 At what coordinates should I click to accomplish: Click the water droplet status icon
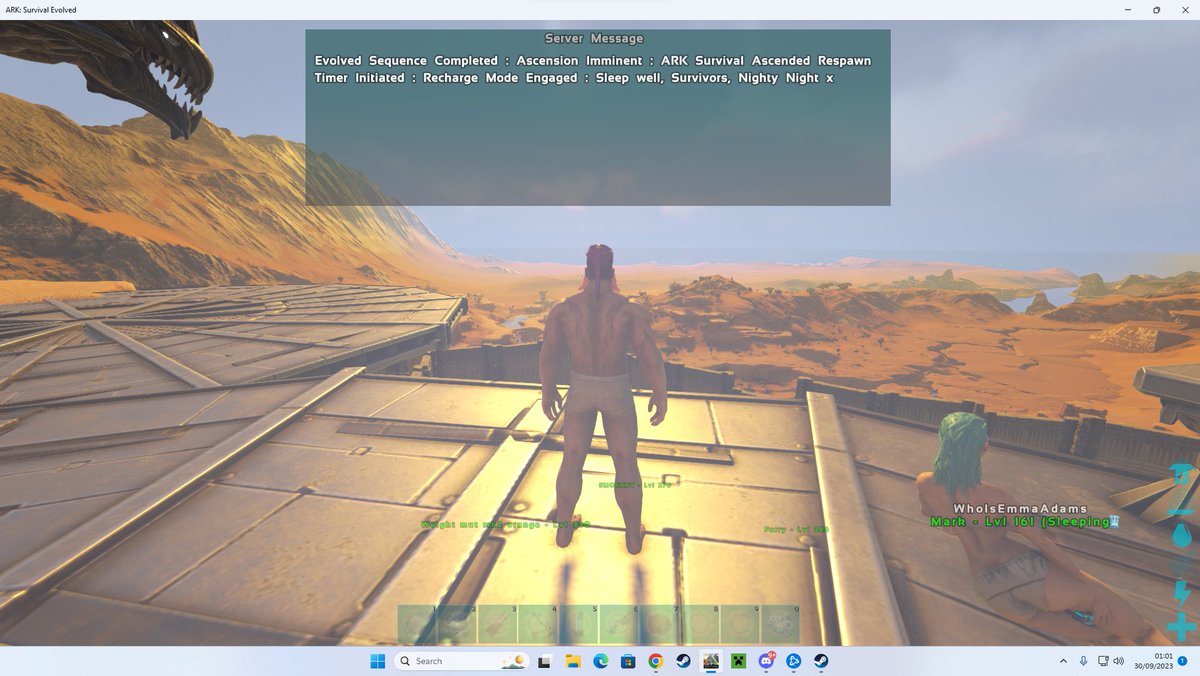coord(1182,535)
